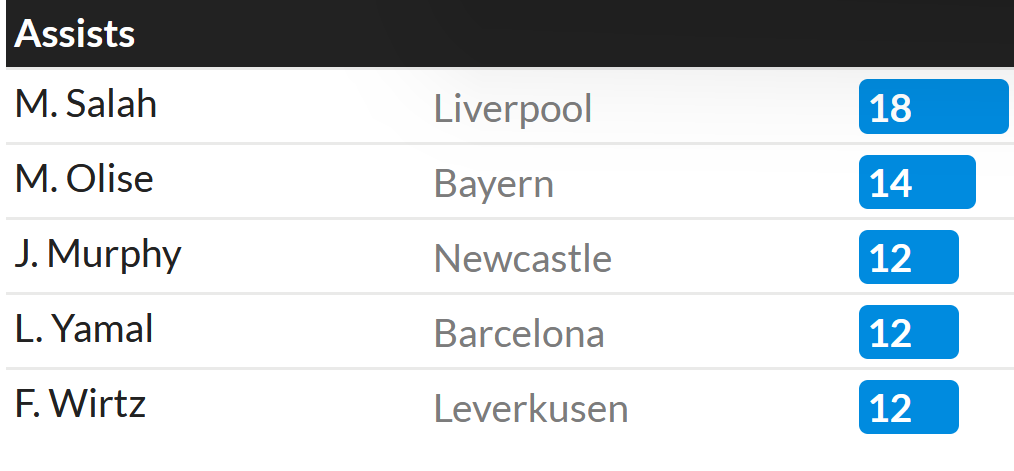Screen dimensions: 1014x471
Task: Open the Leverkusen team link
Action: [x=531, y=408]
